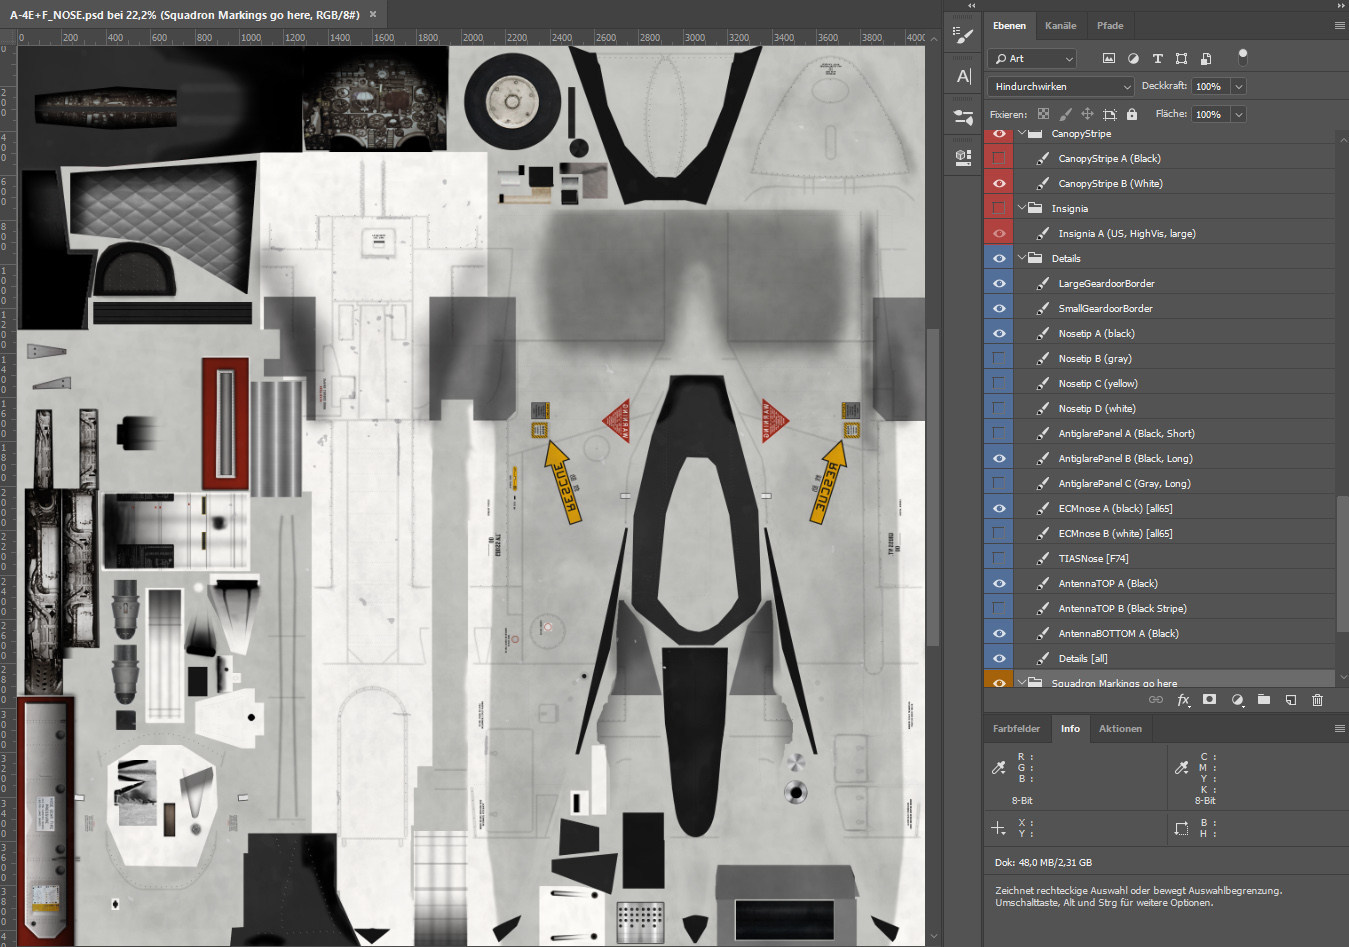Open the Brush presets panel icon
This screenshot has width=1349, height=947.
click(963, 36)
